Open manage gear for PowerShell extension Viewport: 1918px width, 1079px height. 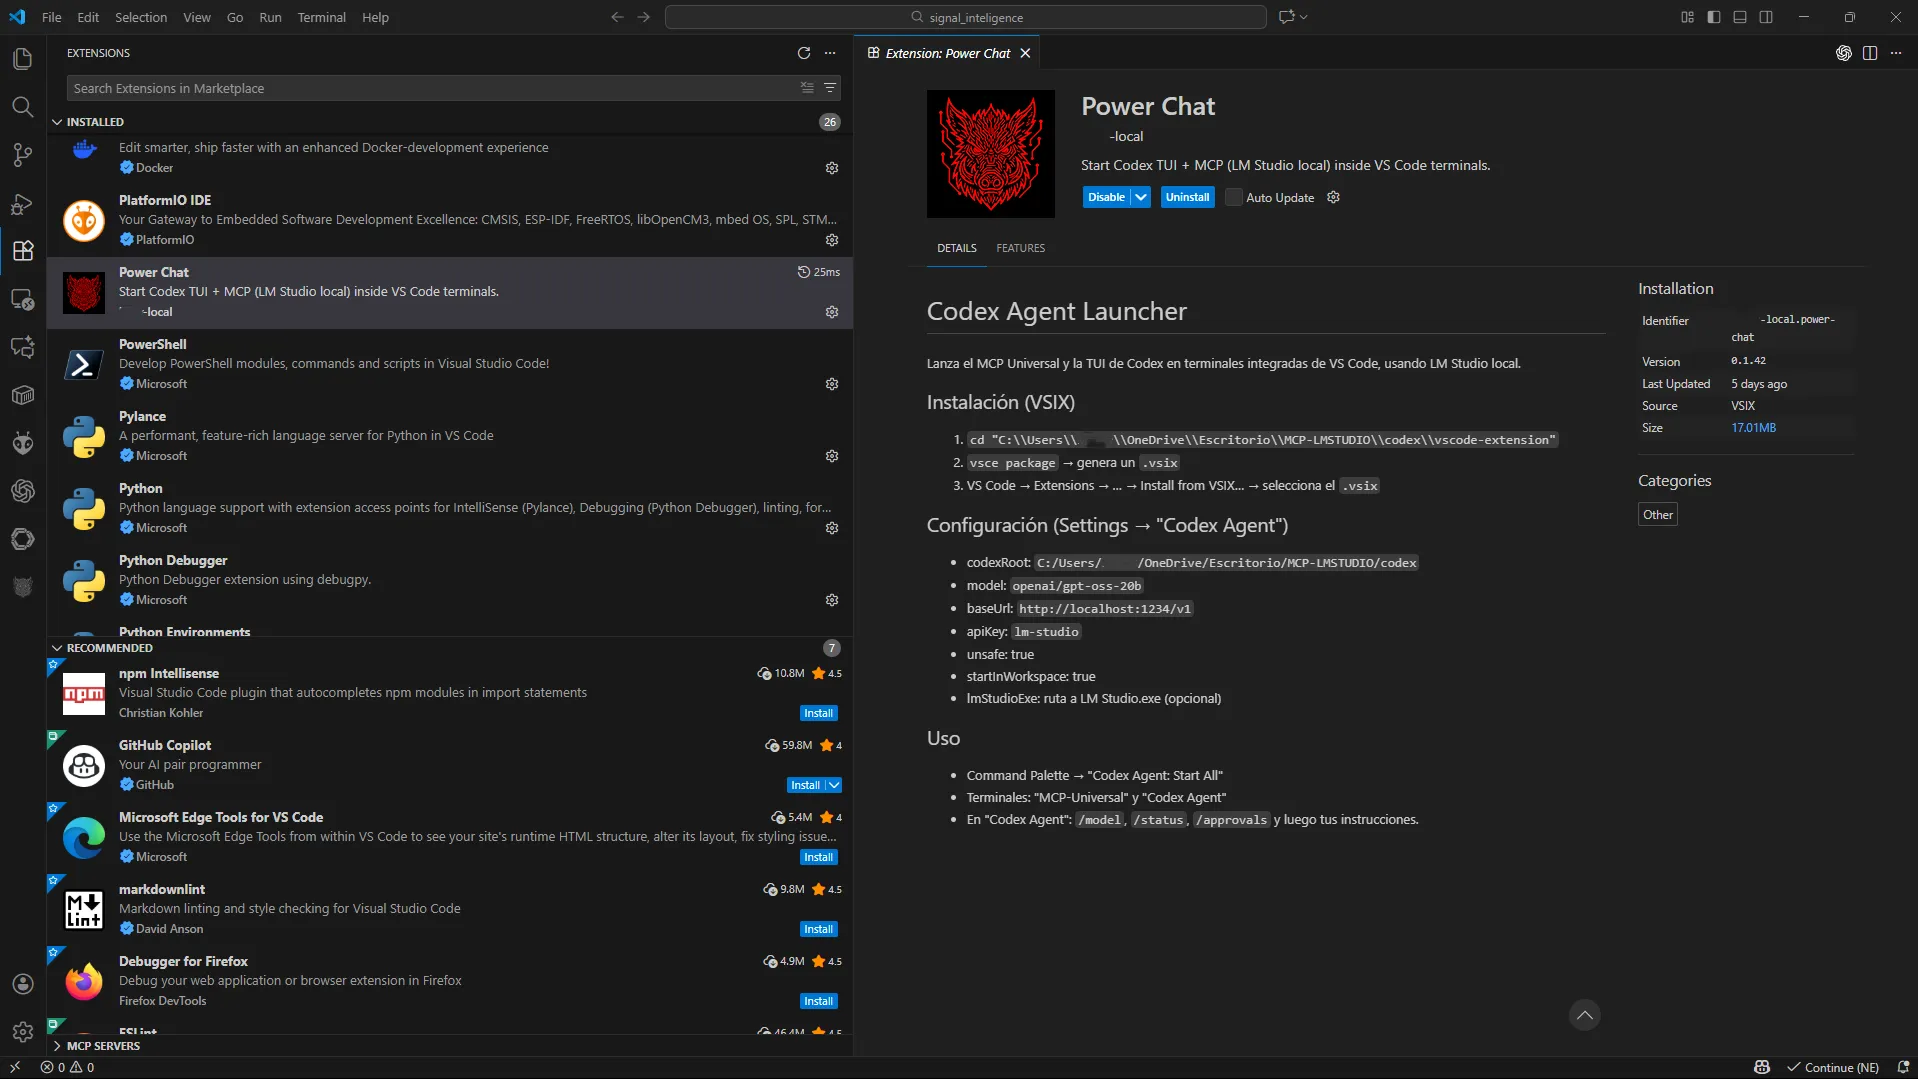[831, 384]
